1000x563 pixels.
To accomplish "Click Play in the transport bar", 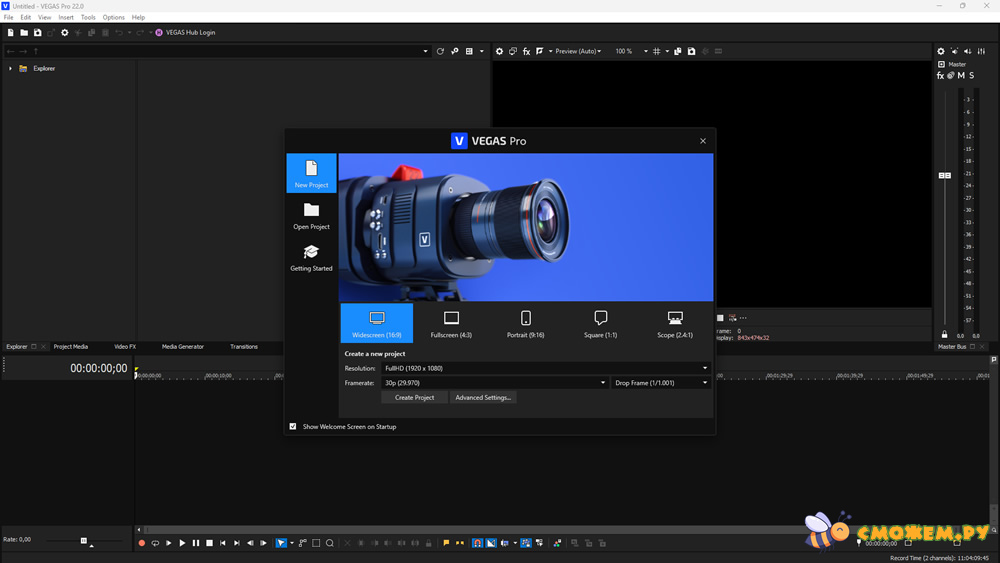I will coord(182,543).
